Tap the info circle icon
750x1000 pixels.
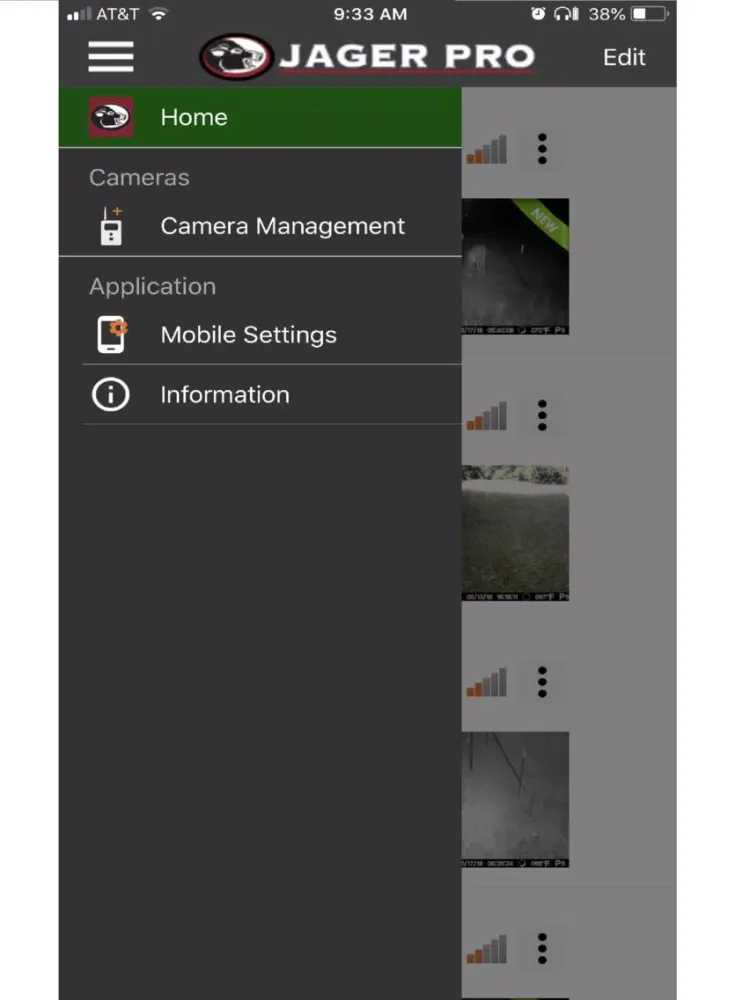pyautogui.click(x=111, y=395)
